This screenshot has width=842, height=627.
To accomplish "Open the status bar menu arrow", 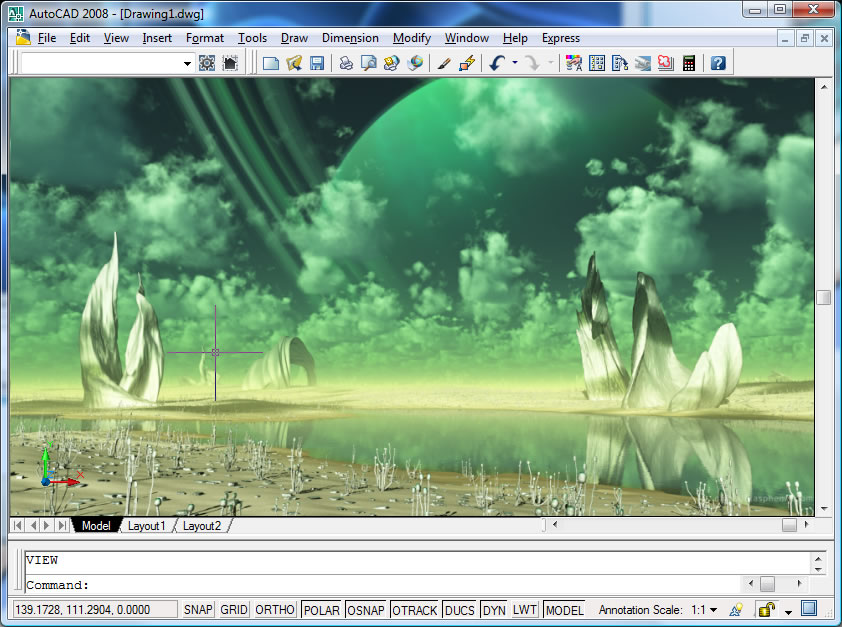I will 788,612.
